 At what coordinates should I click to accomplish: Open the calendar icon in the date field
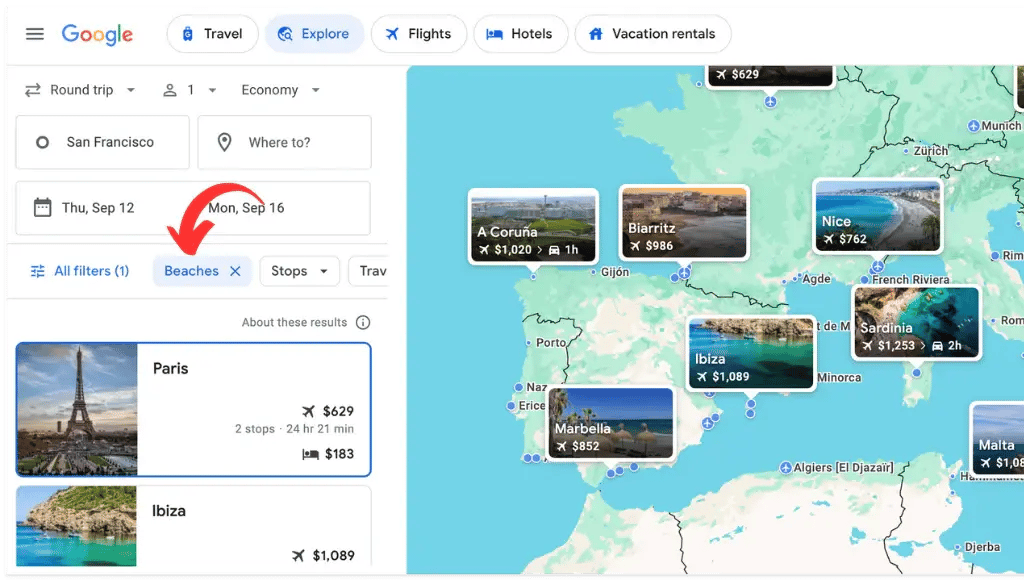42,208
